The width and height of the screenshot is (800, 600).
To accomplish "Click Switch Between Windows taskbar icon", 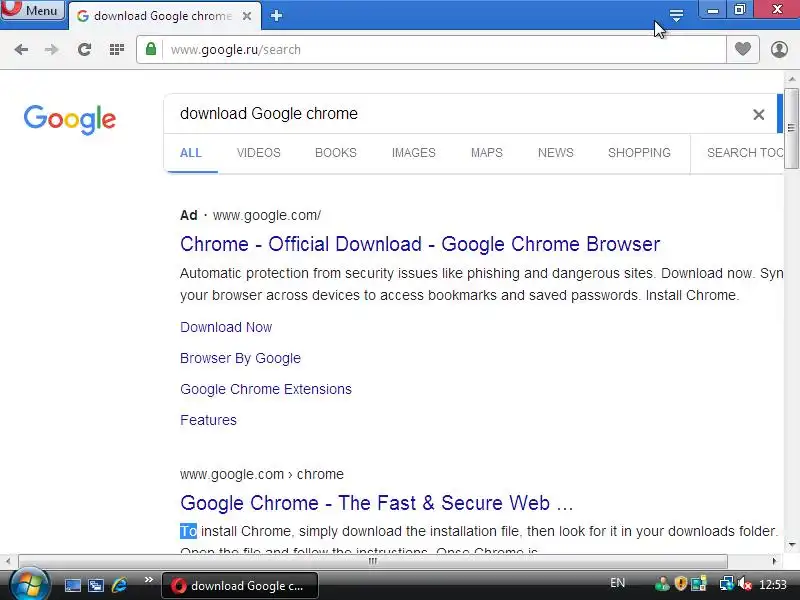I will click(96, 585).
